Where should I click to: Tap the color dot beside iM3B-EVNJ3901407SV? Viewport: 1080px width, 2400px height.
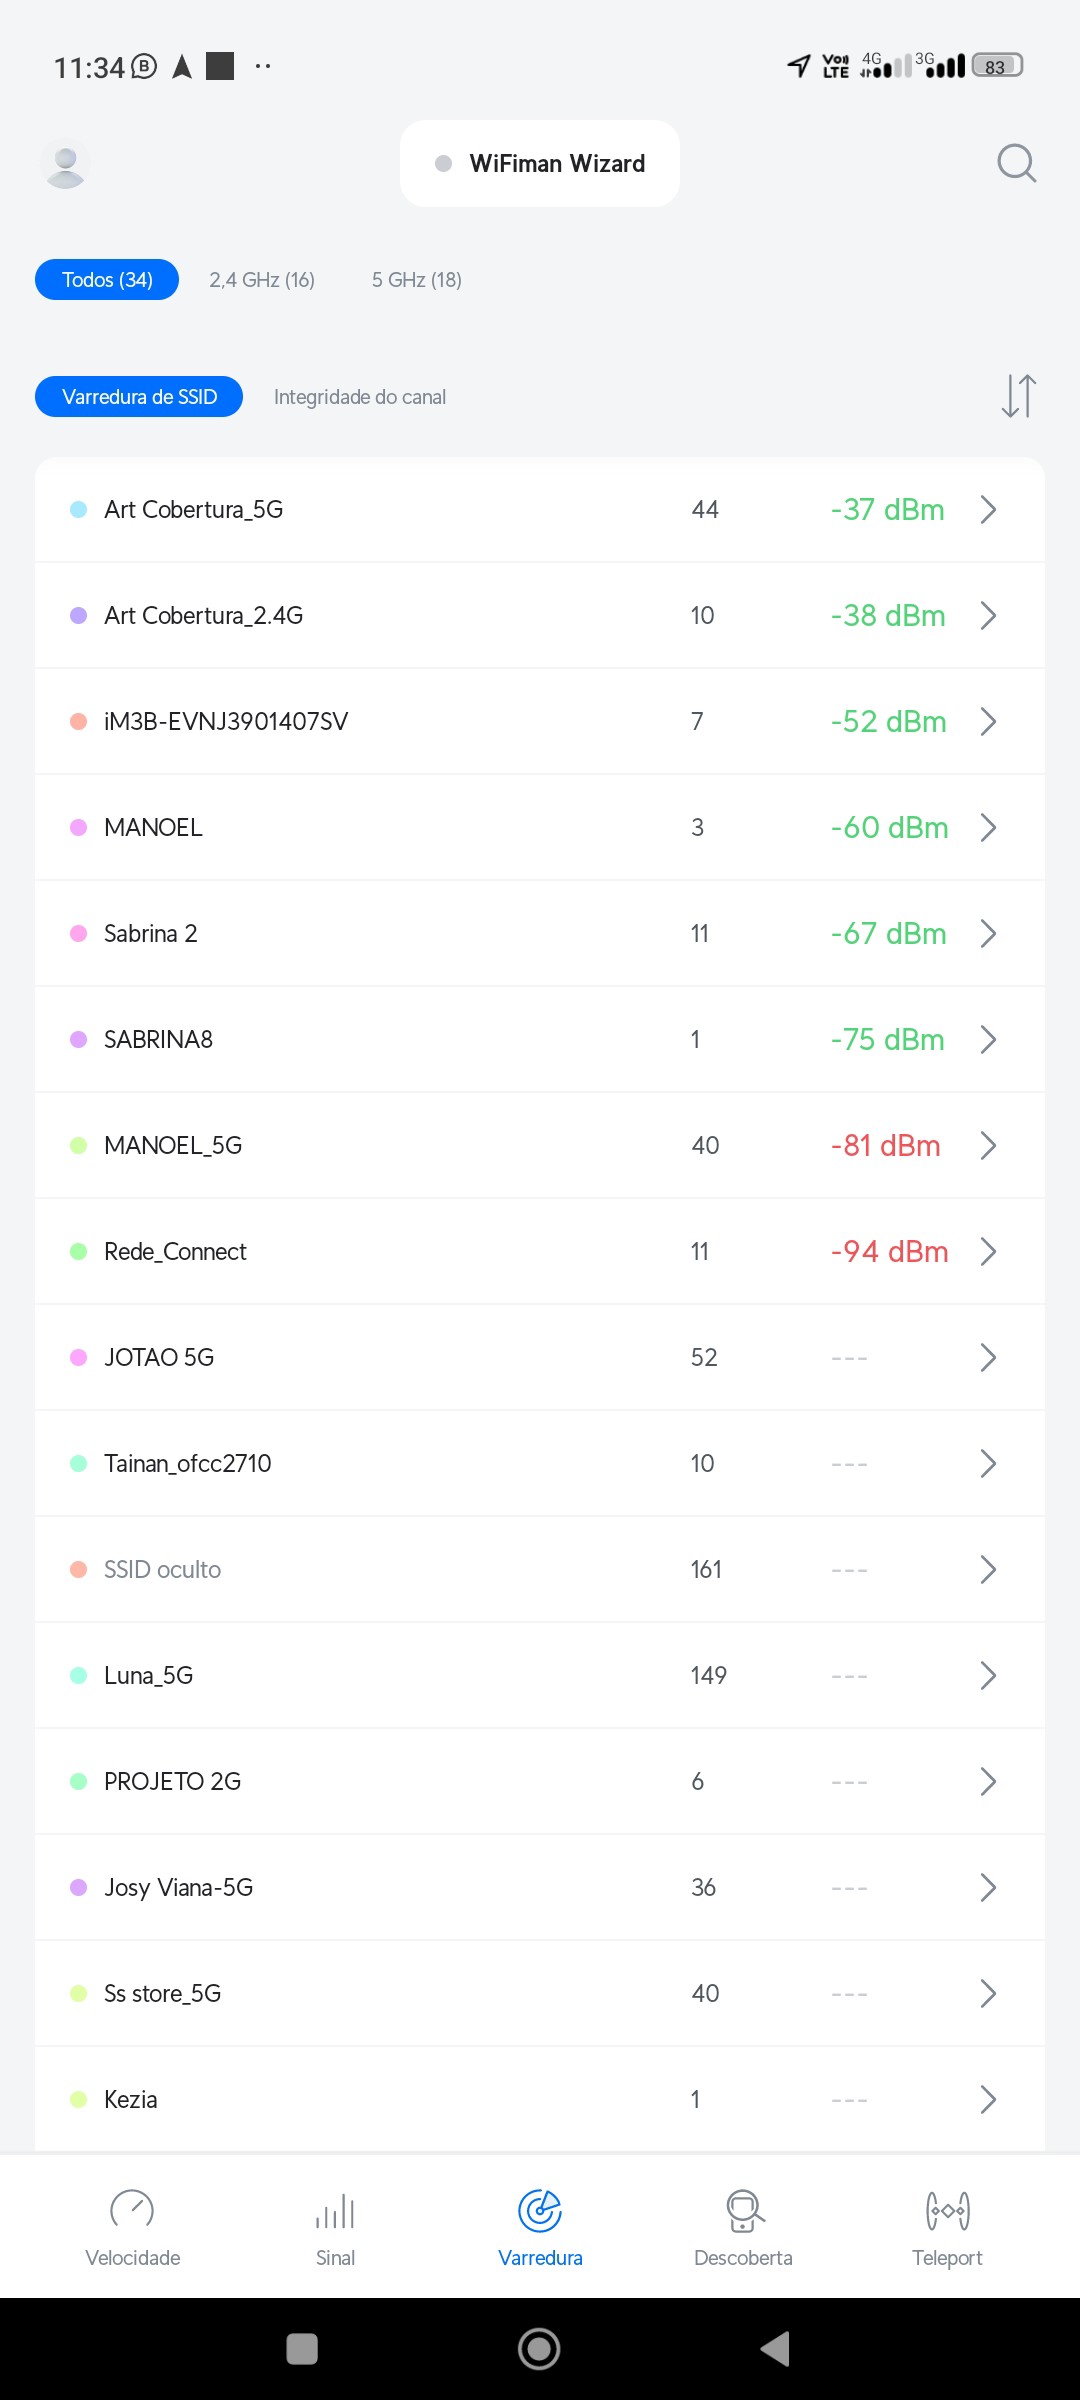coord(79,722)
